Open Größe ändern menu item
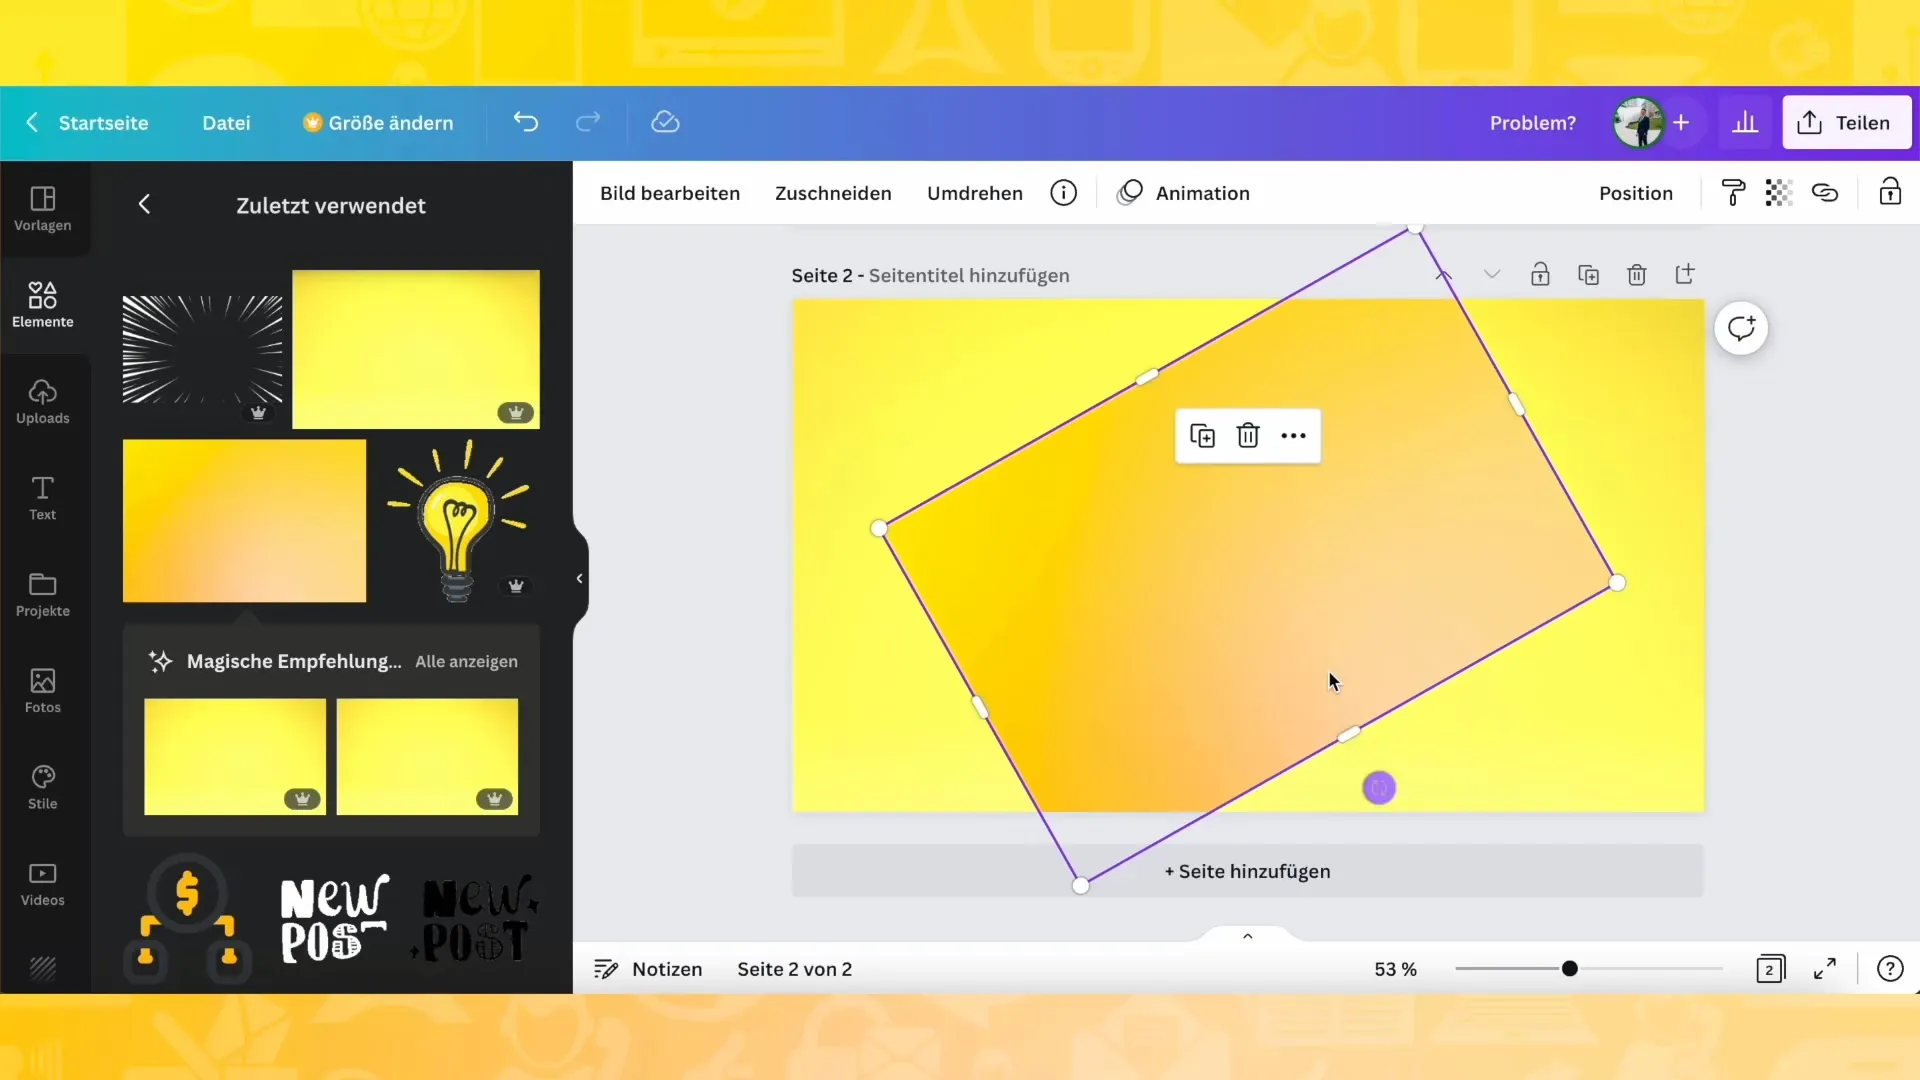This screenshot has width=1920, height=1080. [381, 123]
